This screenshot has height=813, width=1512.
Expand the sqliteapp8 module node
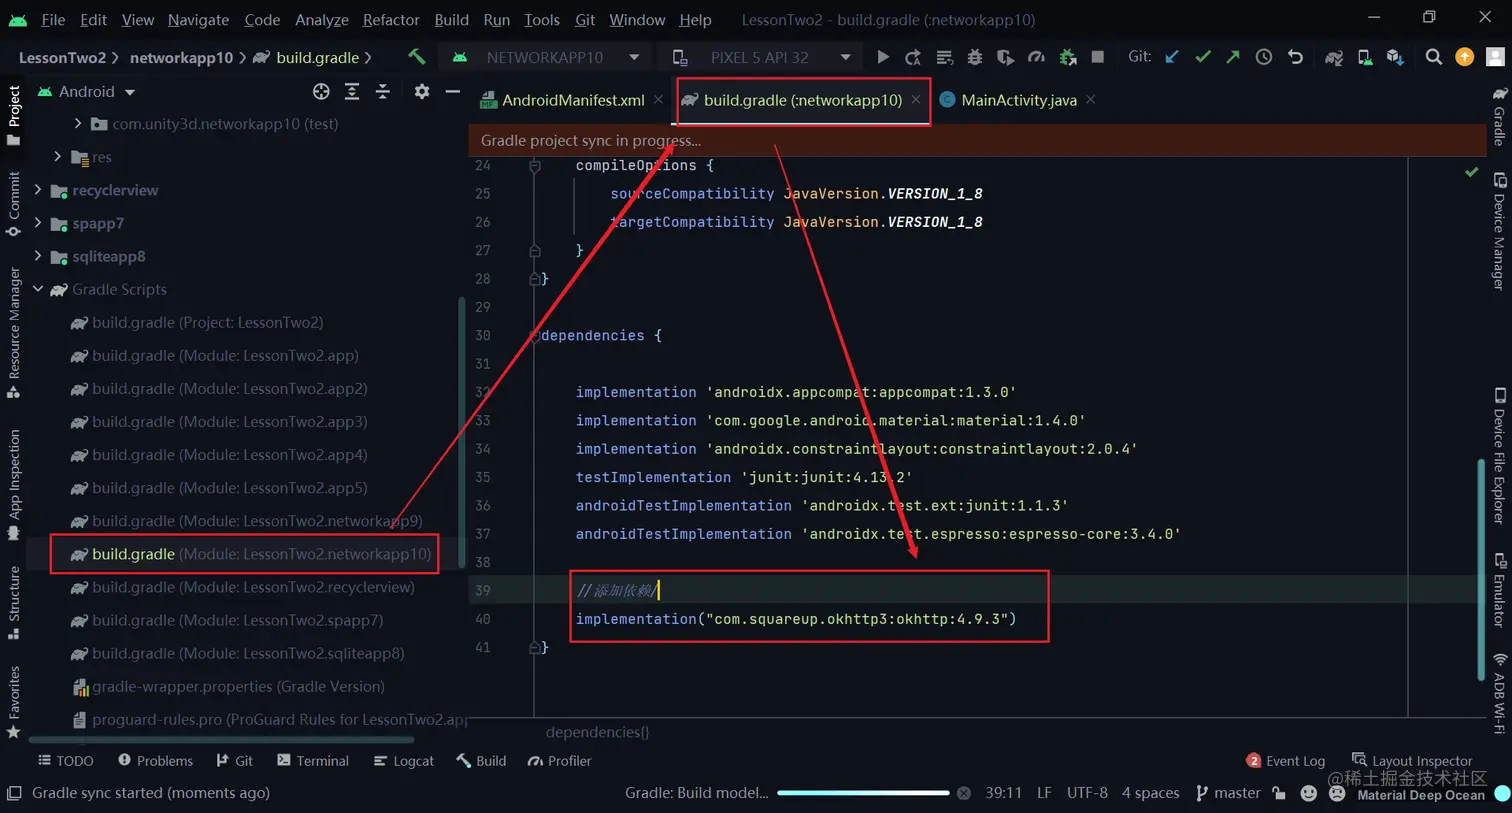click(38, 256)
